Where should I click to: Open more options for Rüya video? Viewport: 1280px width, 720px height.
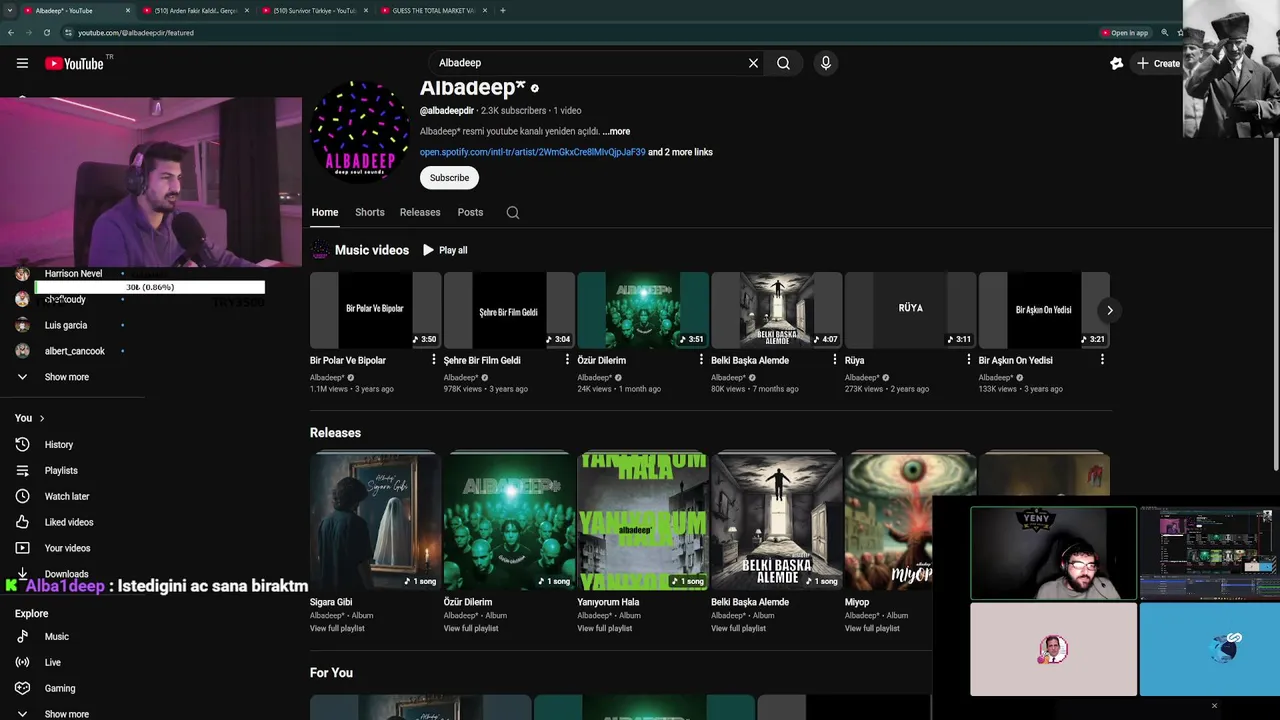point(968,360)
